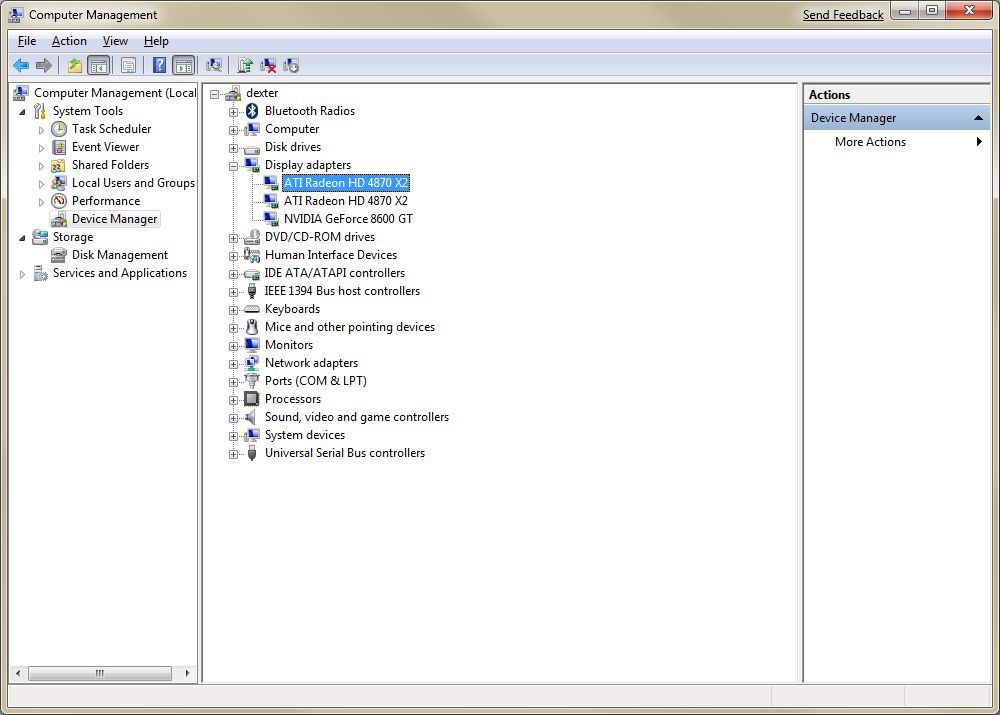Viewport: 1000px width, 715px height.
Task: Expand the Network adapters category
Action: pyautogui.click(x=233, y=364)
